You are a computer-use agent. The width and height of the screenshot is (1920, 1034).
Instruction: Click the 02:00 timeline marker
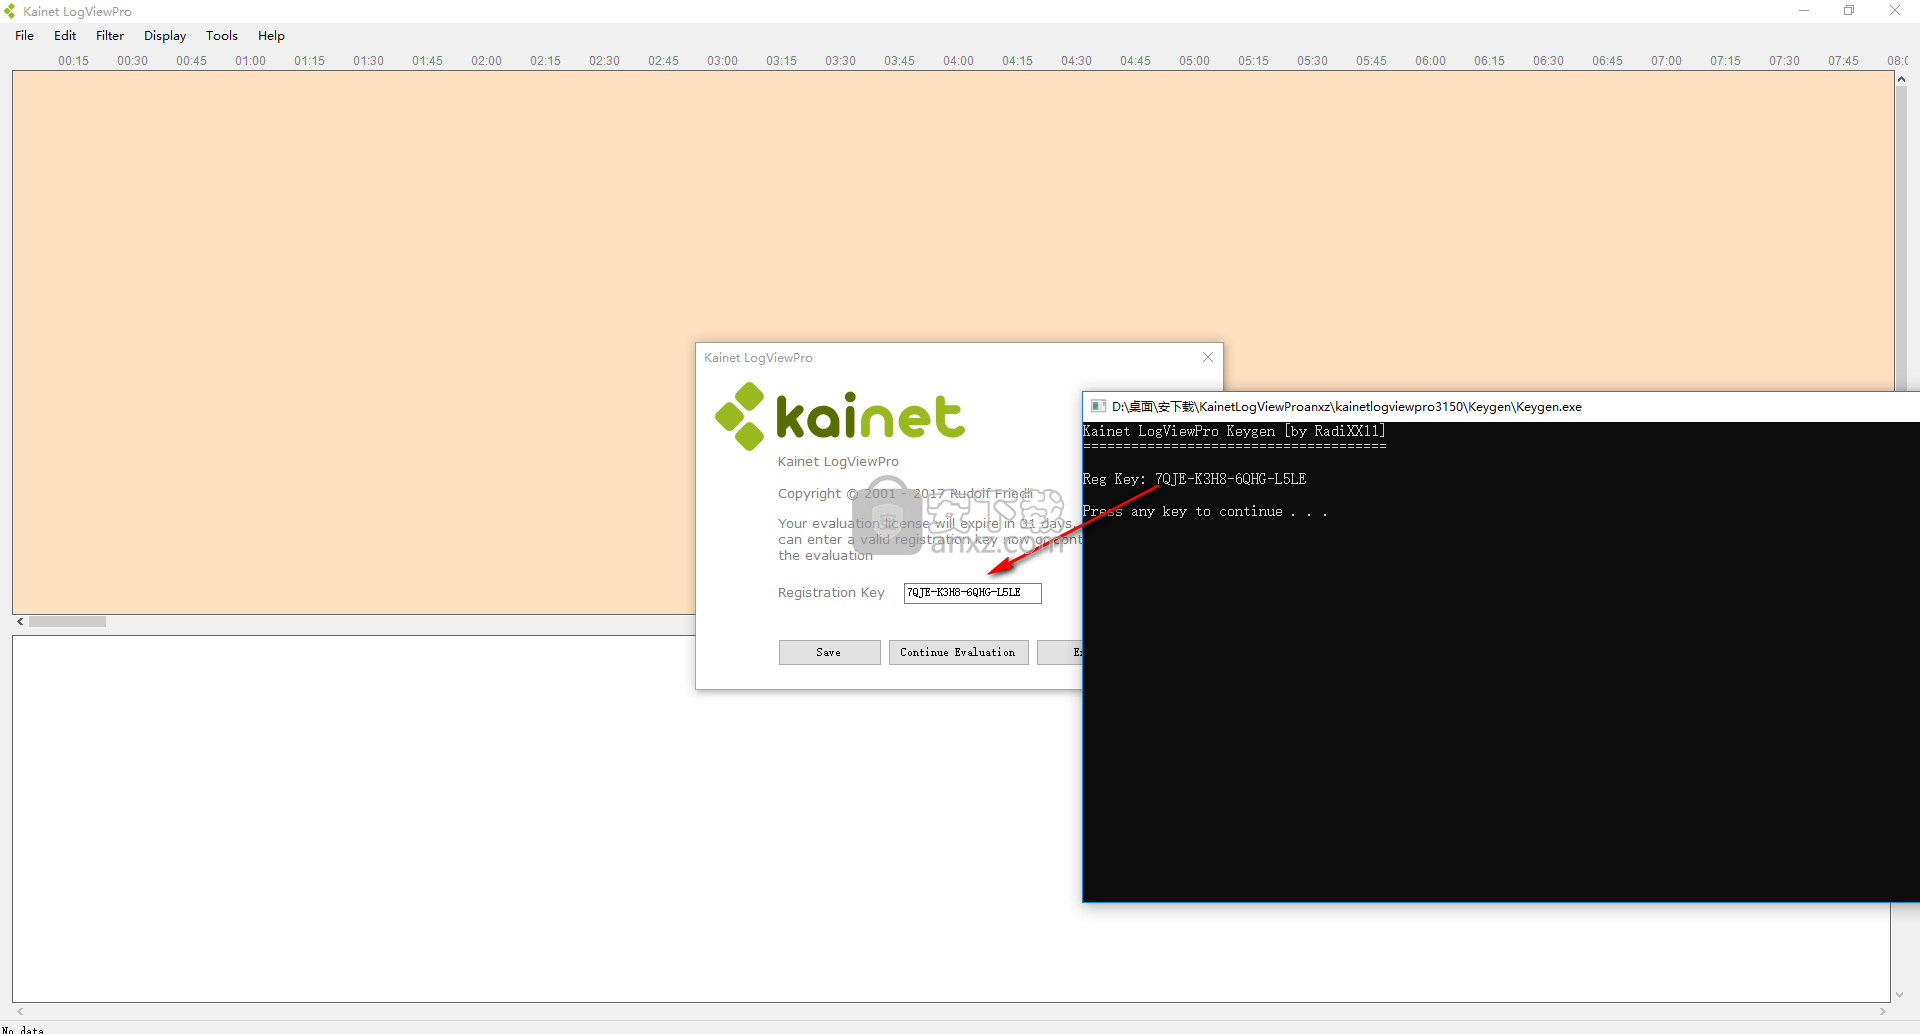pos(486,61)
